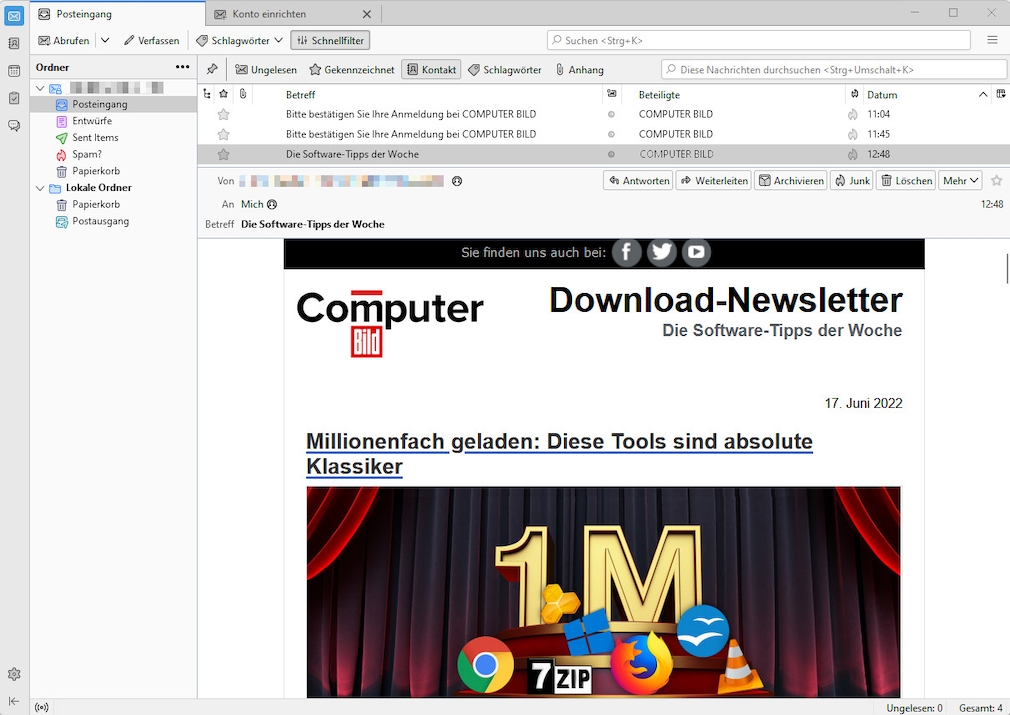Open the Chat space icon
Screen dimensions: 1010x715
(14, 125)
